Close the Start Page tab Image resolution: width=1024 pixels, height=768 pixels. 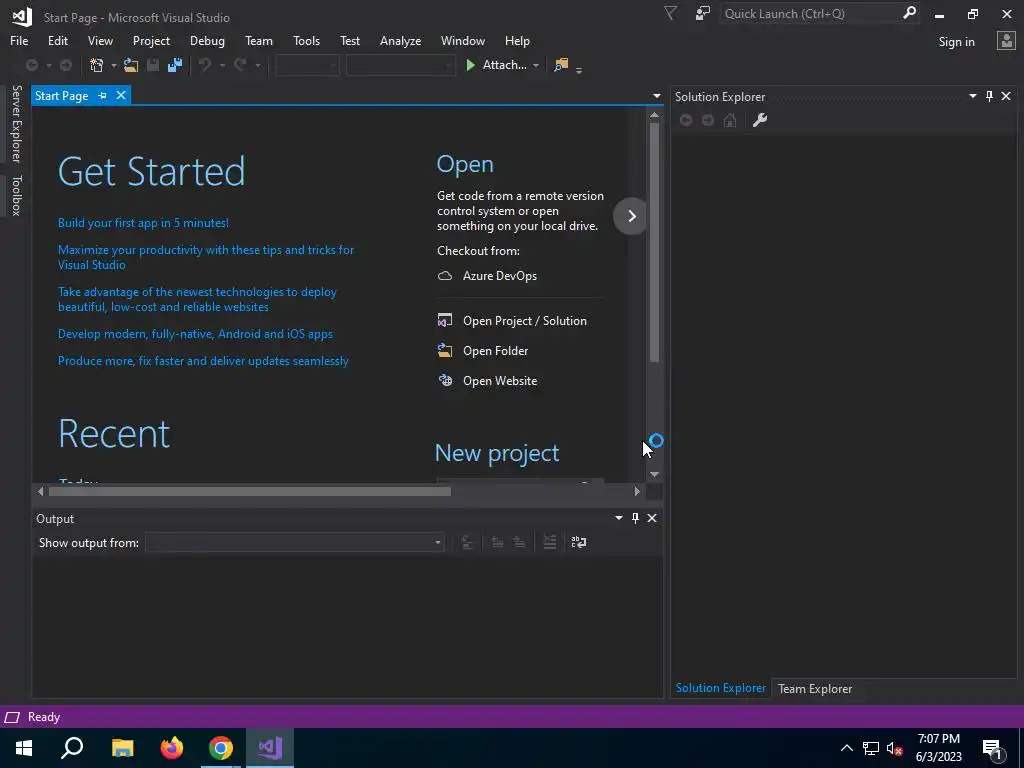tap(121, 95)
